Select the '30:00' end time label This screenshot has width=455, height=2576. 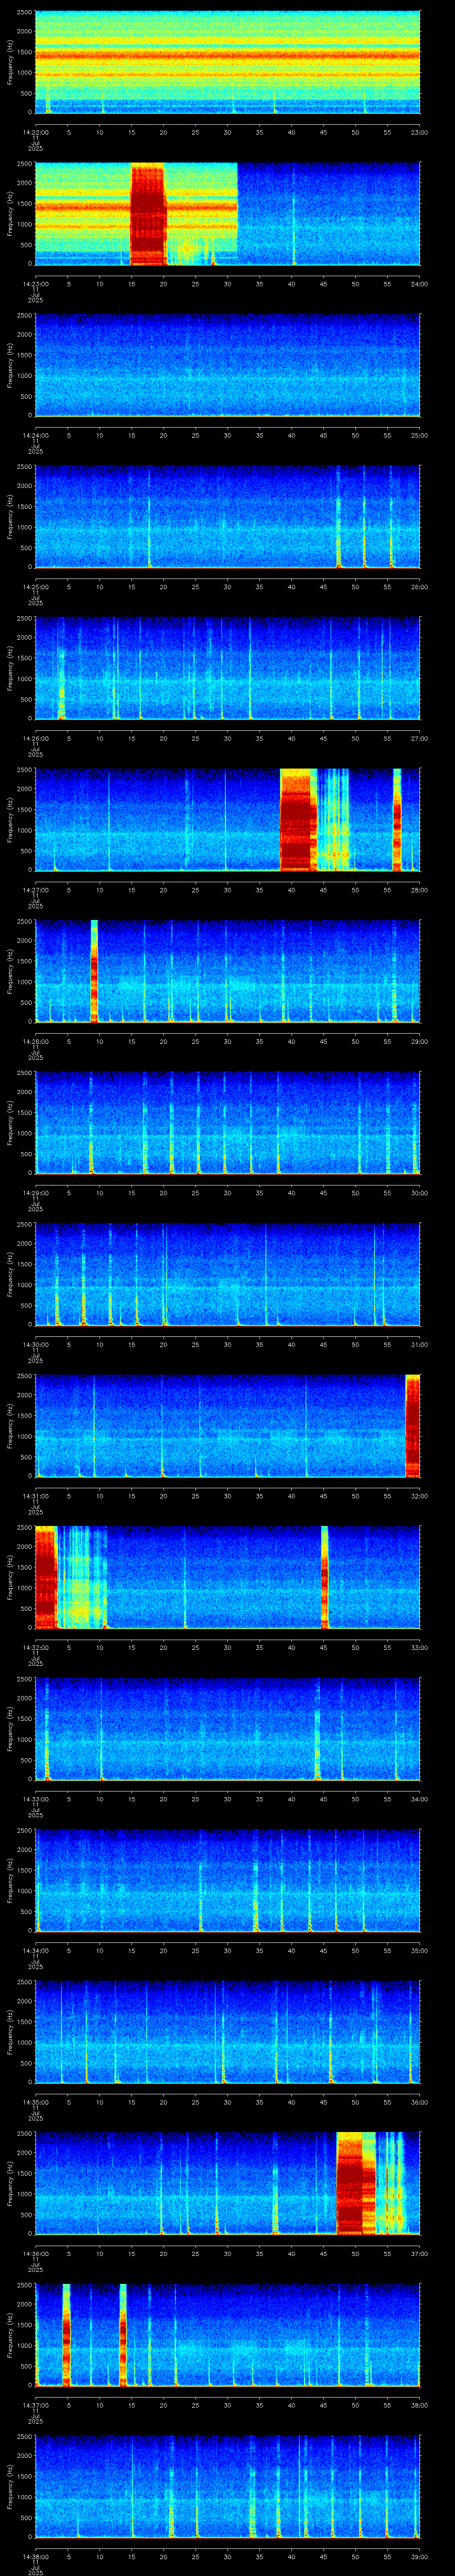(x=419, y=1193)
